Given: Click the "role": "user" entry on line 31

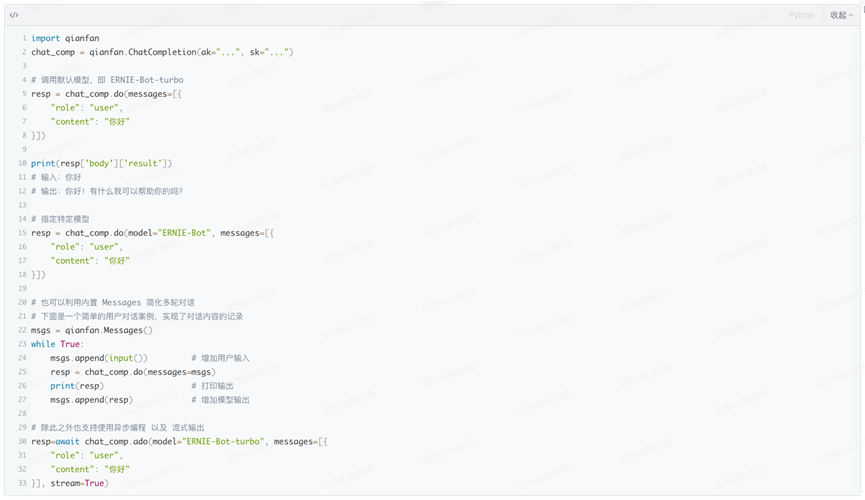Looking at the screenshot, I should click(x=87, y=455).
